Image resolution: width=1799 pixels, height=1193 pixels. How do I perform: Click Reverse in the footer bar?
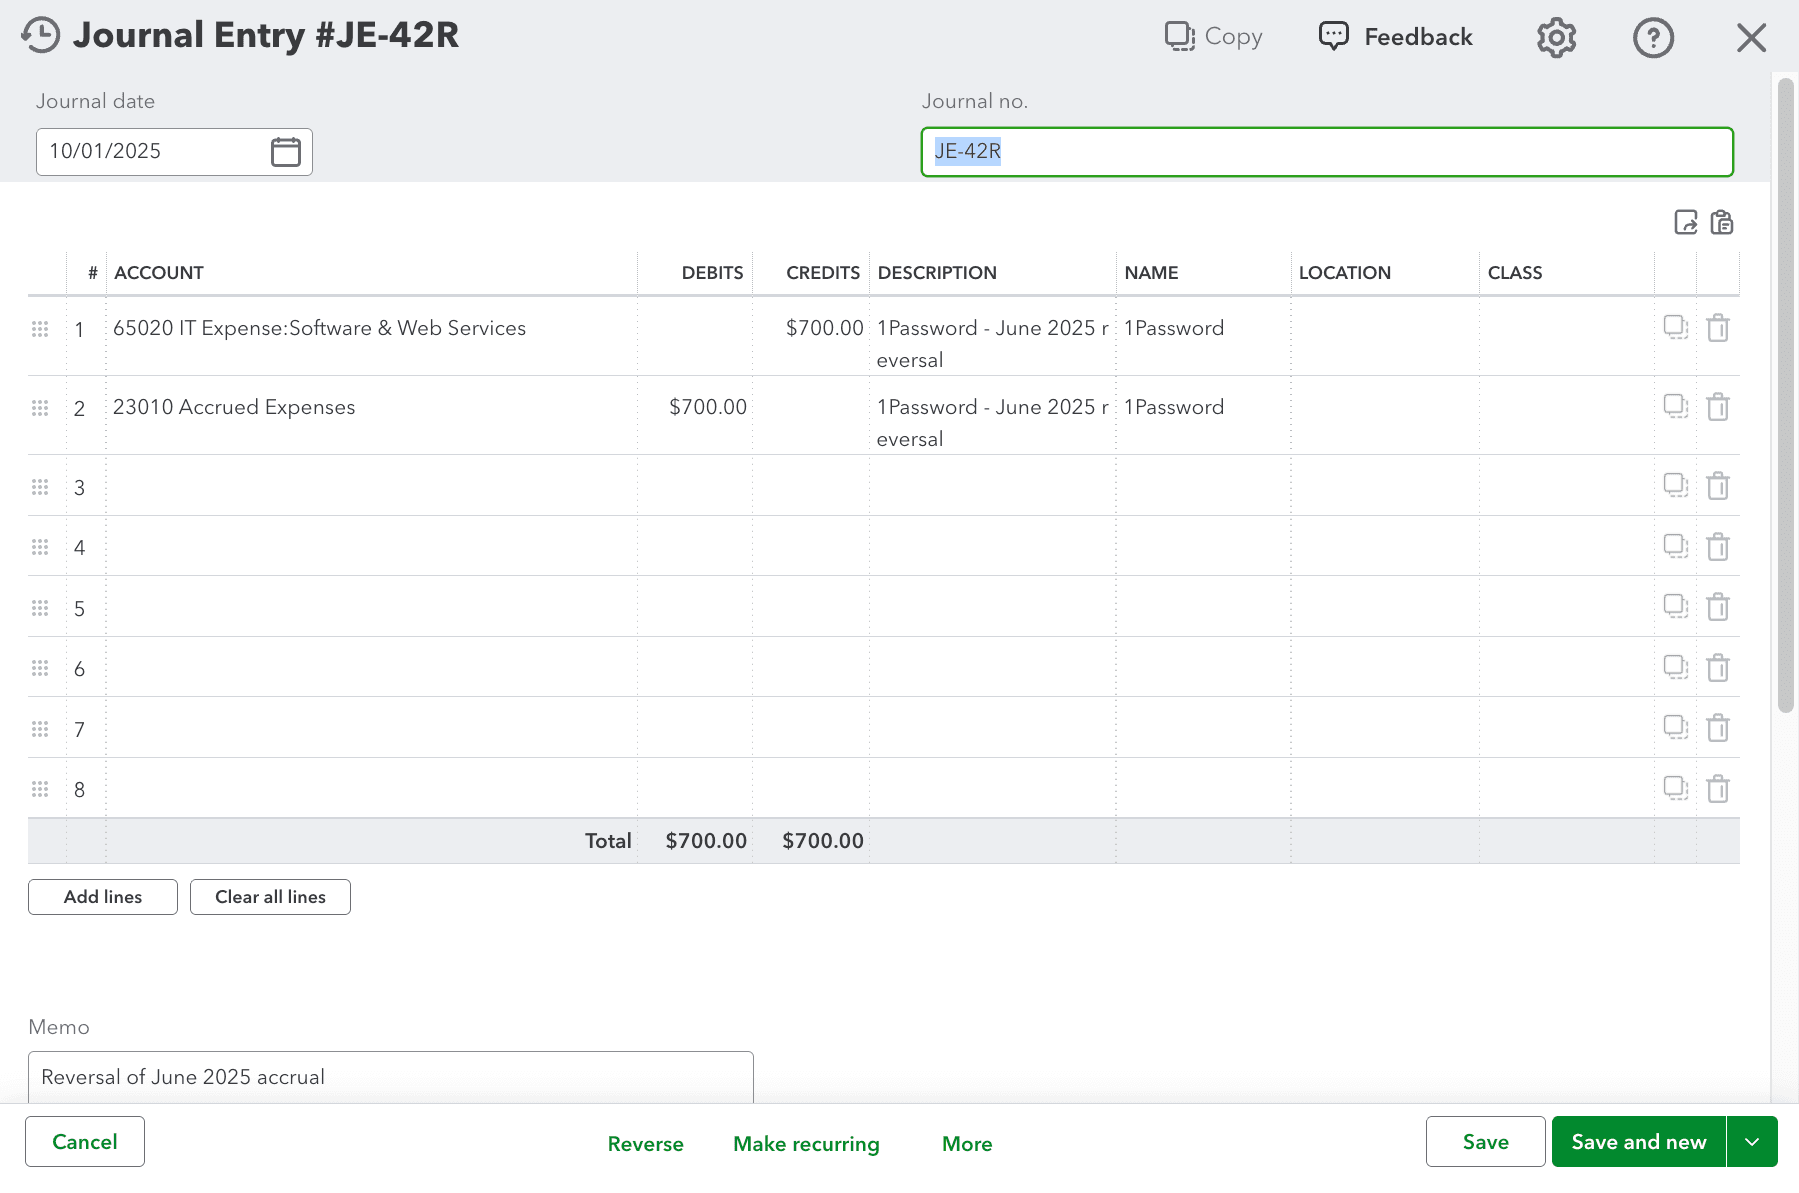[645, 1143]
